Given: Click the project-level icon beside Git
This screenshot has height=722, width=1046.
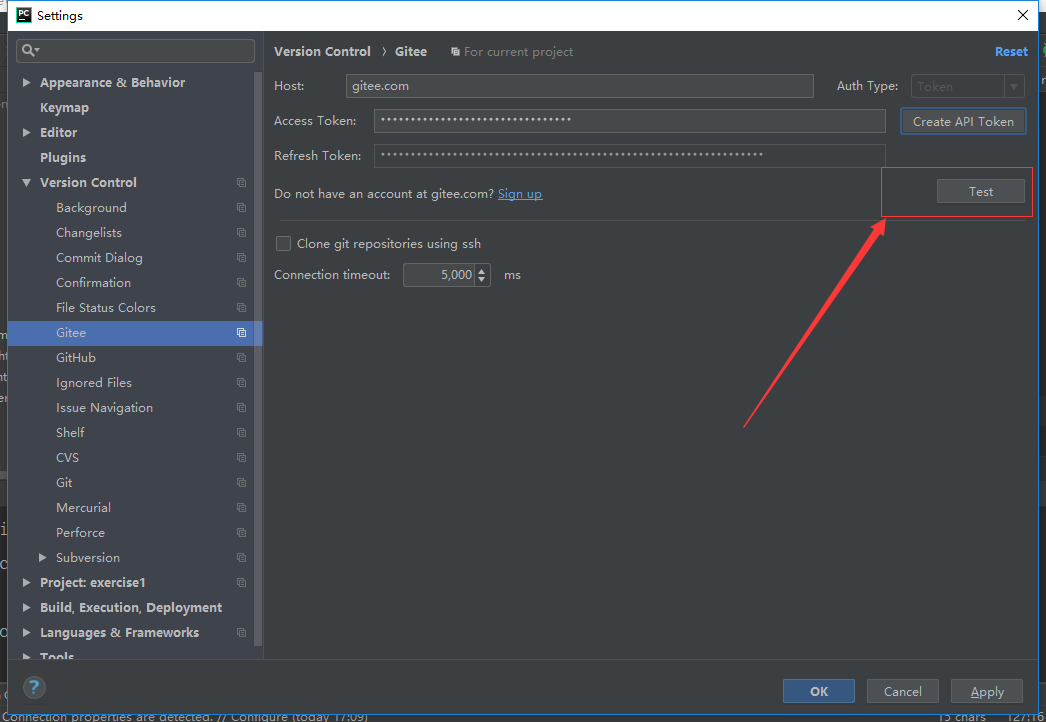Looking at the screenshot, I should (x=241, y=483).
